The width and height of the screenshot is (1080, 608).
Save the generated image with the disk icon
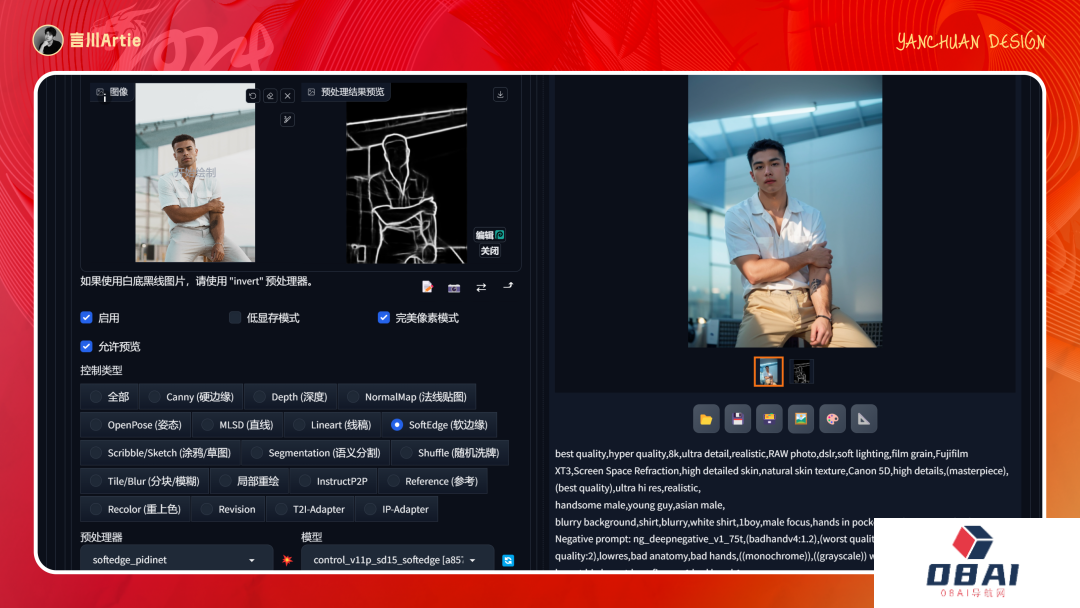pyautogui.click(x=738, y=419)
